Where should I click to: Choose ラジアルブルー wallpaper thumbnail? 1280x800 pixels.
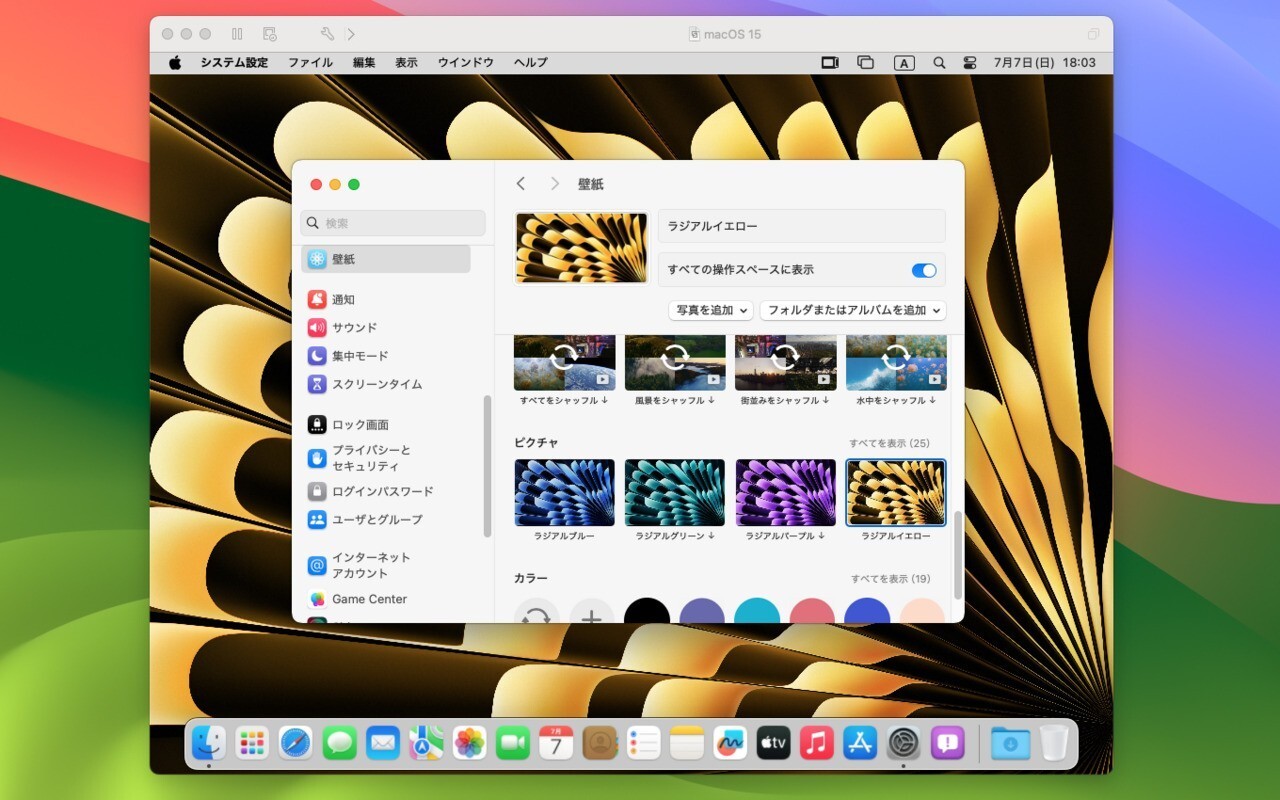pos(565,493)
